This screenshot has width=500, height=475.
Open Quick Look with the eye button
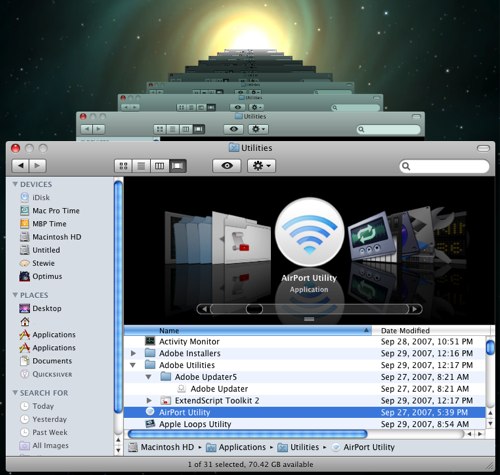click(227, 166)
